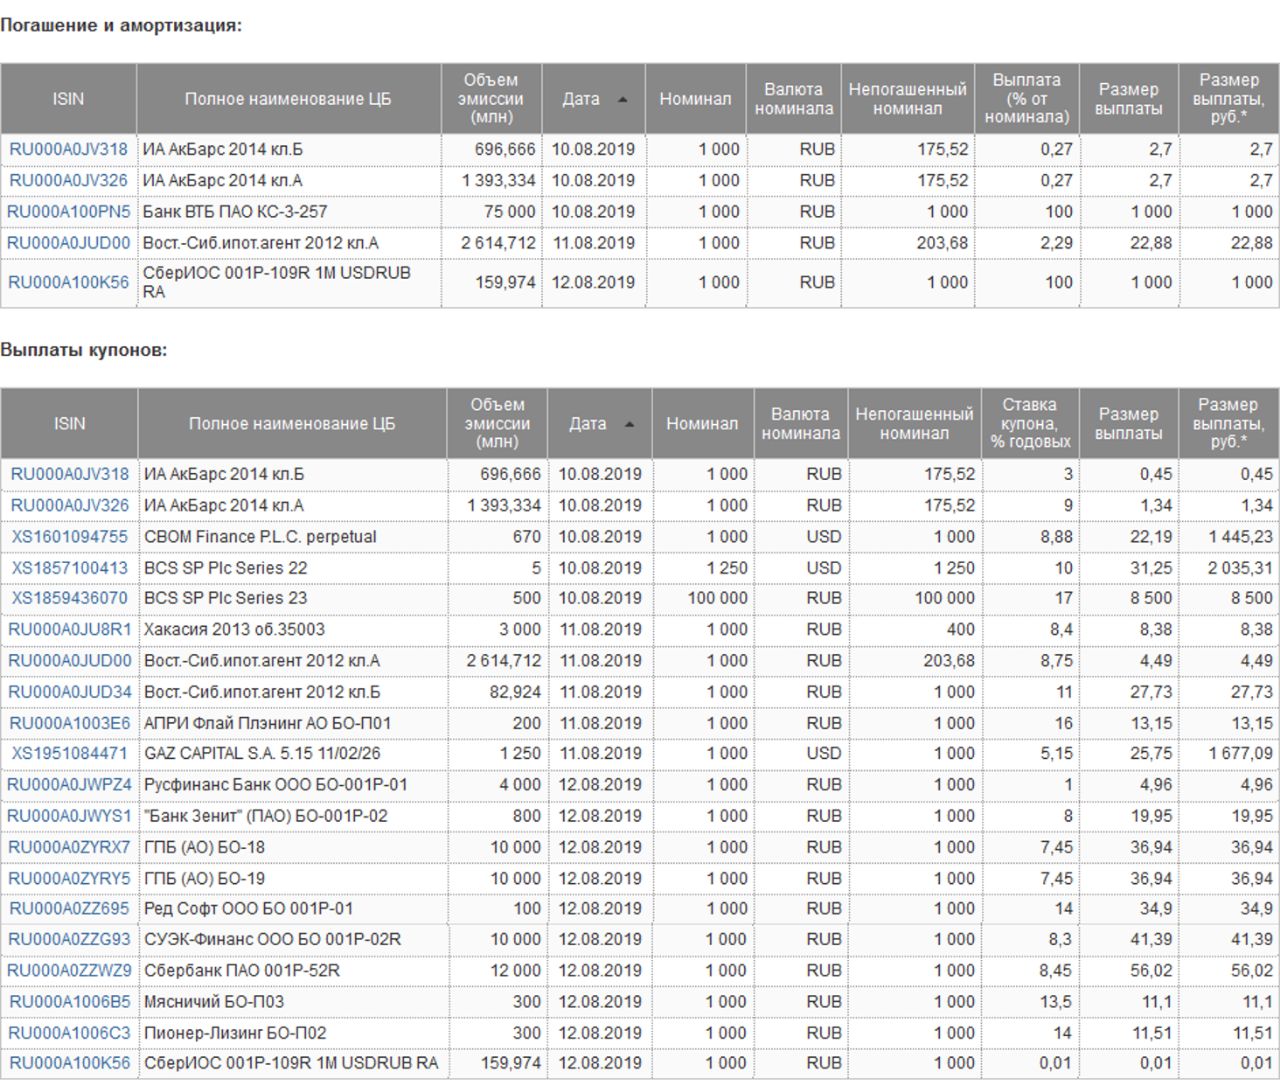The image size is (1280, 1085).
Task: Open ISIN link RU000A0JV318 in the redemption table
Action: pyautogui.click(x=69, y=150)
